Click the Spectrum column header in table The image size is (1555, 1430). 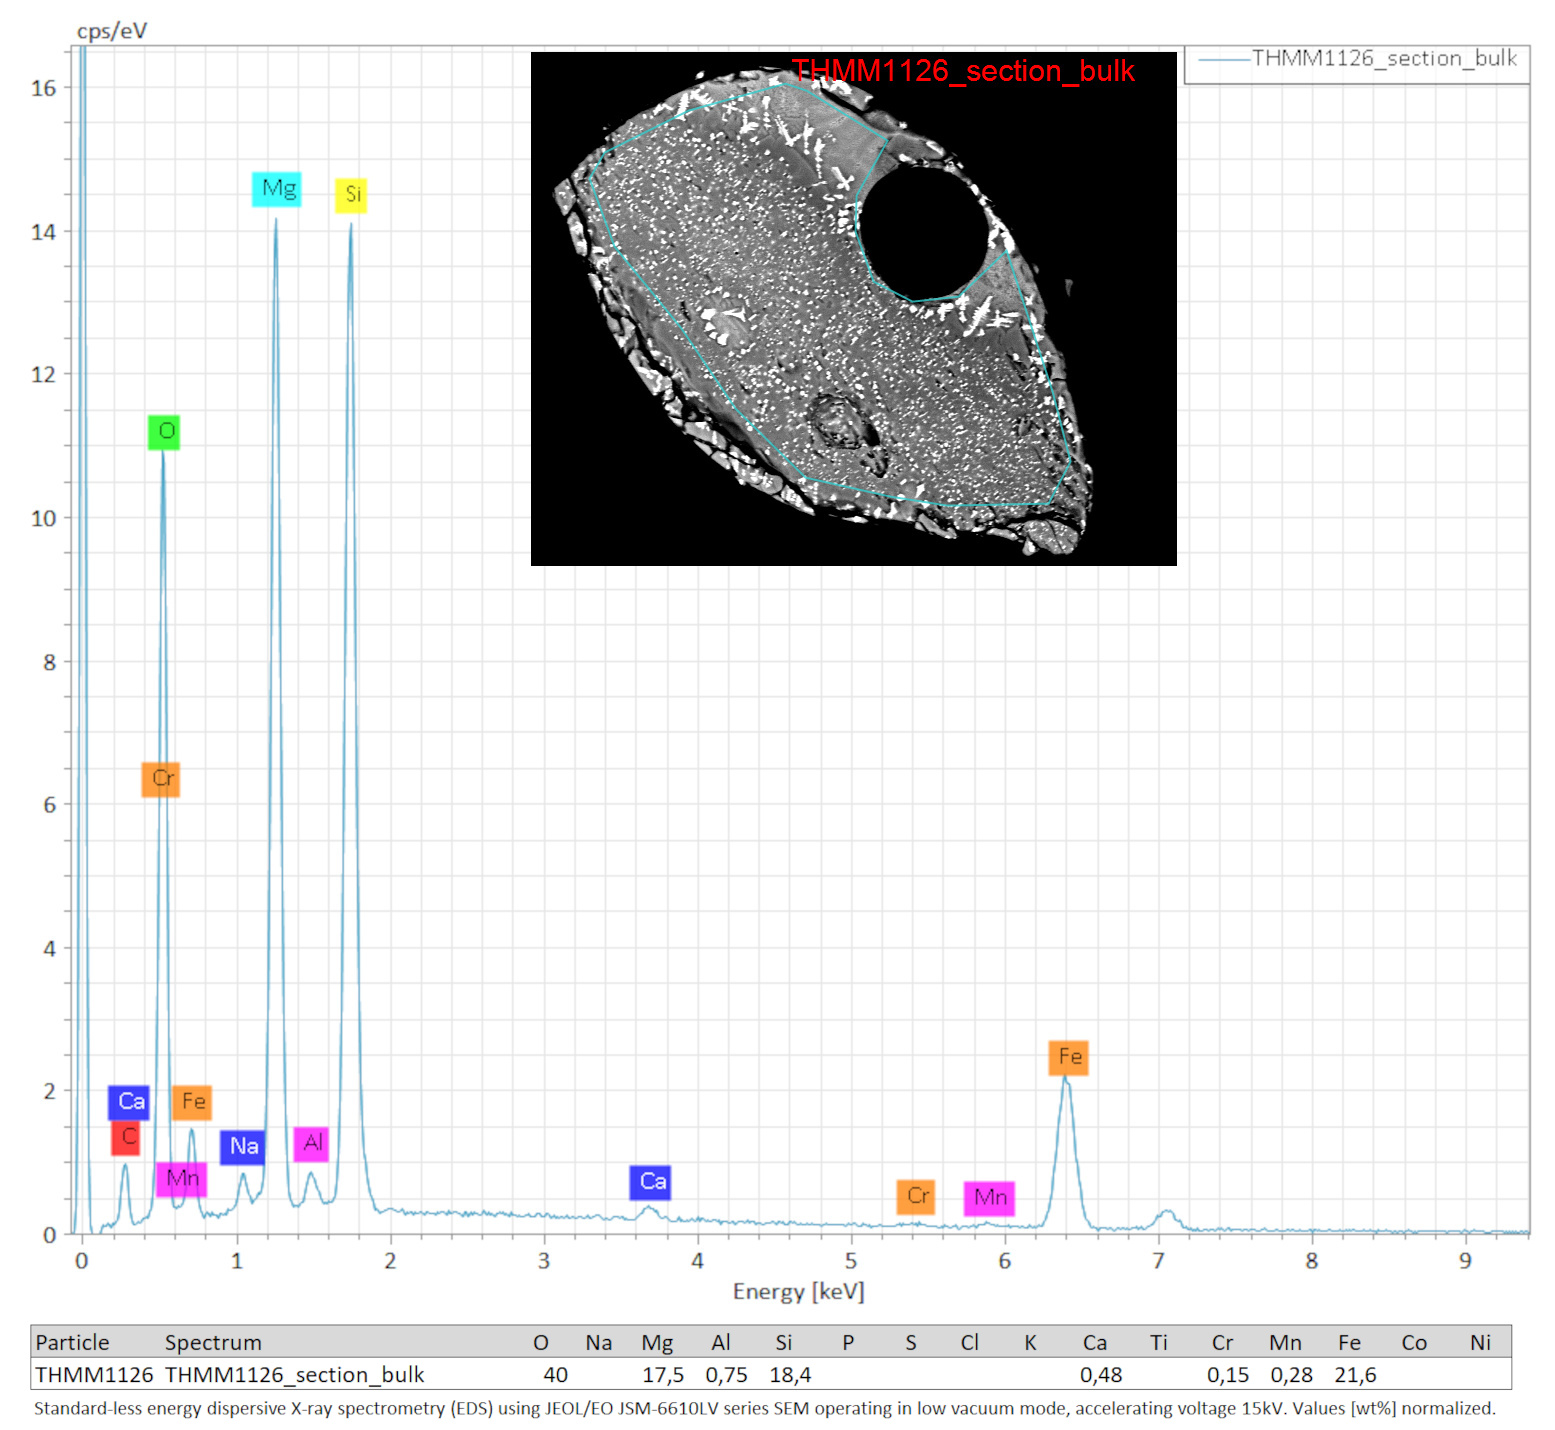coord(213,1342)
